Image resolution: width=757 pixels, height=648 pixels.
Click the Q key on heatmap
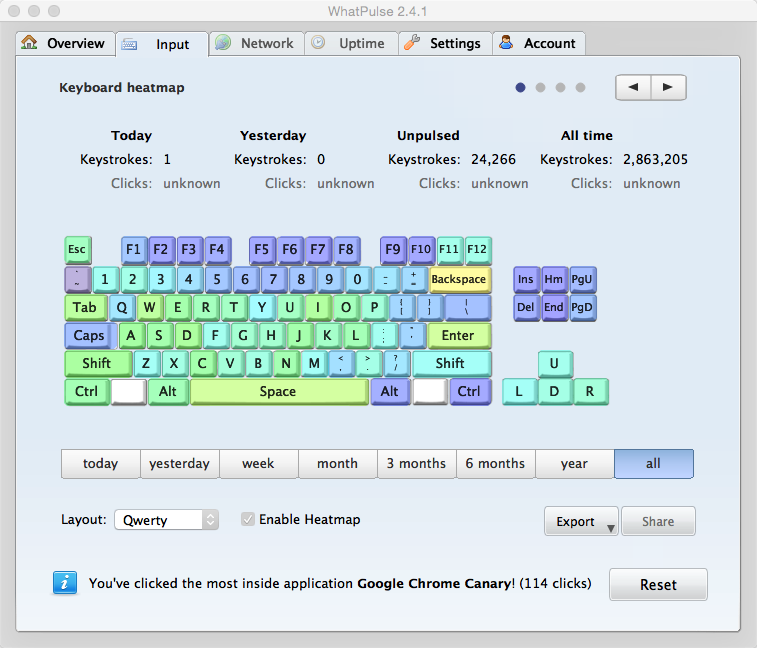(122, 308)
